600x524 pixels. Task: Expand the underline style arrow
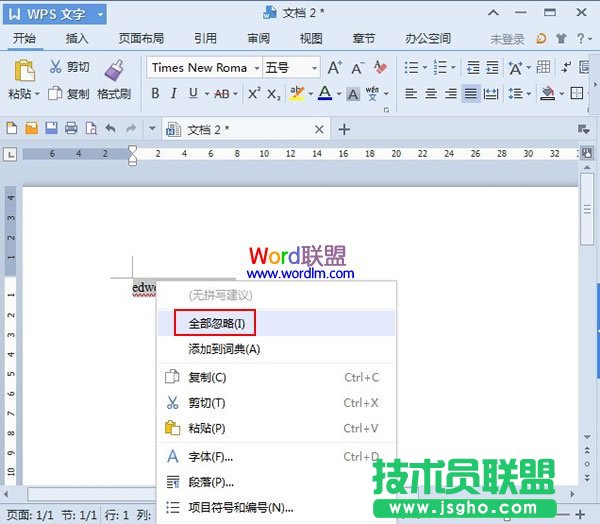pyautogui.click(x=207, y=94)
